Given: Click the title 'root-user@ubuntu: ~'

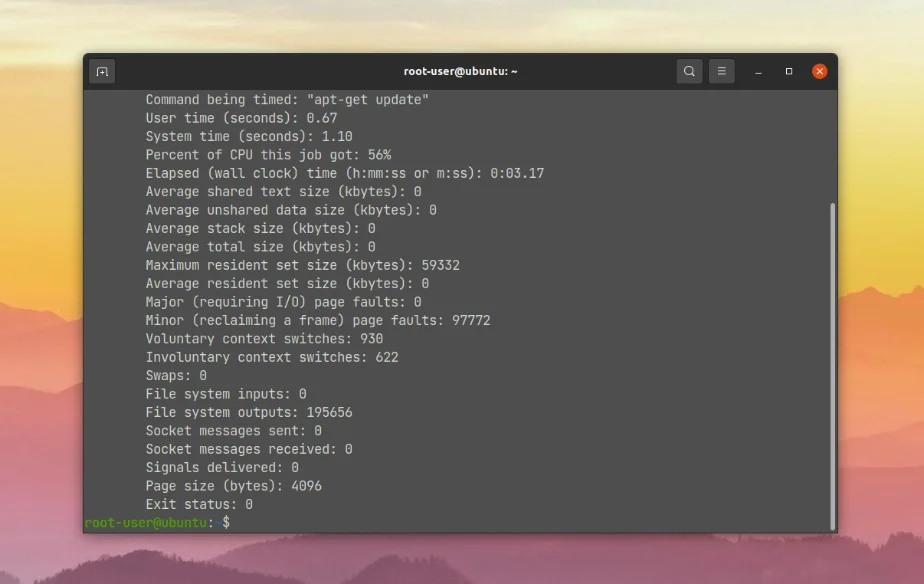Looking at the screenshot, I should click(462, 71).
